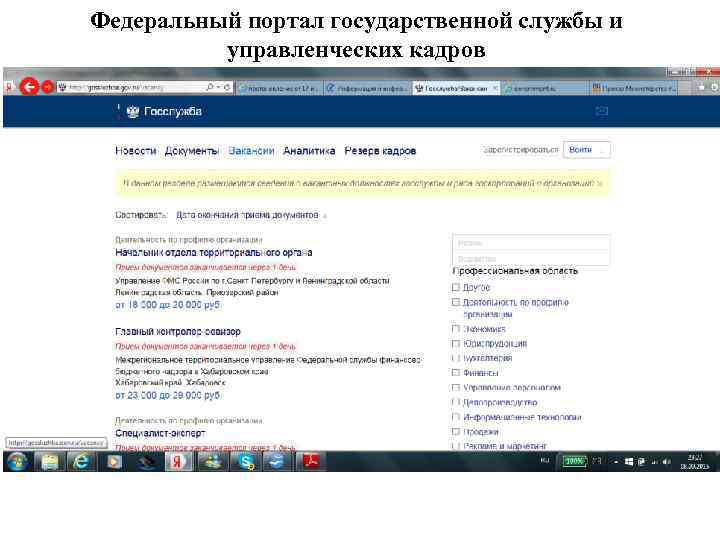The image size is (720, 540).
Task: Click text Ленинградская область, Приозерский район
Action: 197,292
